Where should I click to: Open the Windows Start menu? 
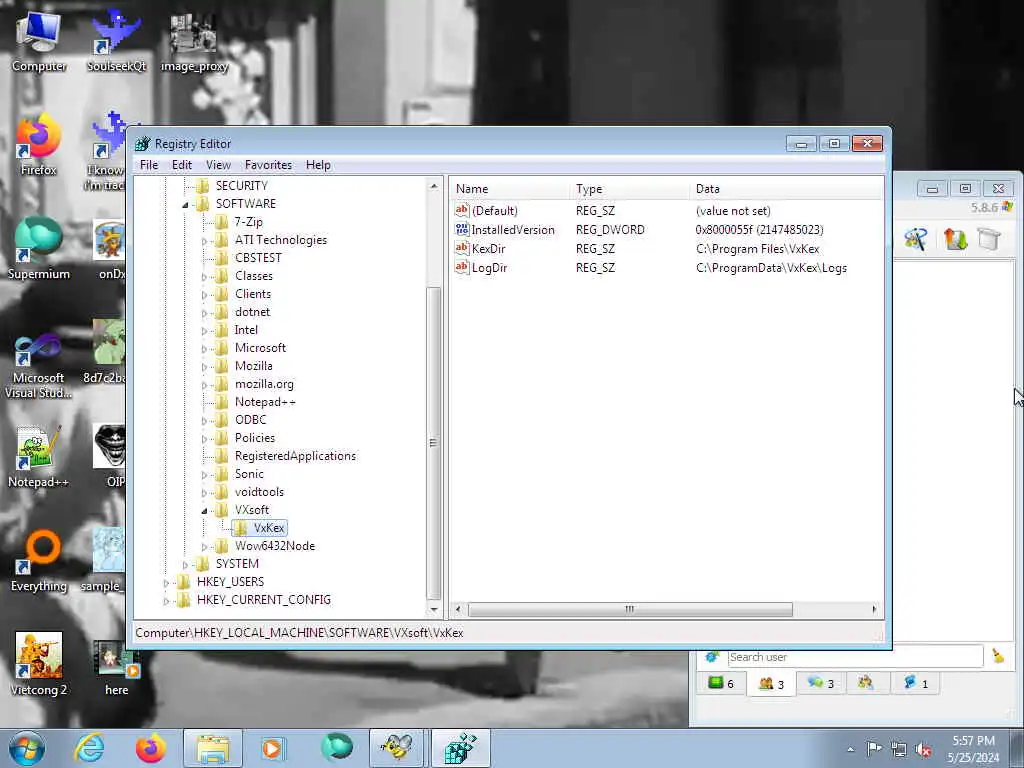pyautogui.click(x=26, y=748)
